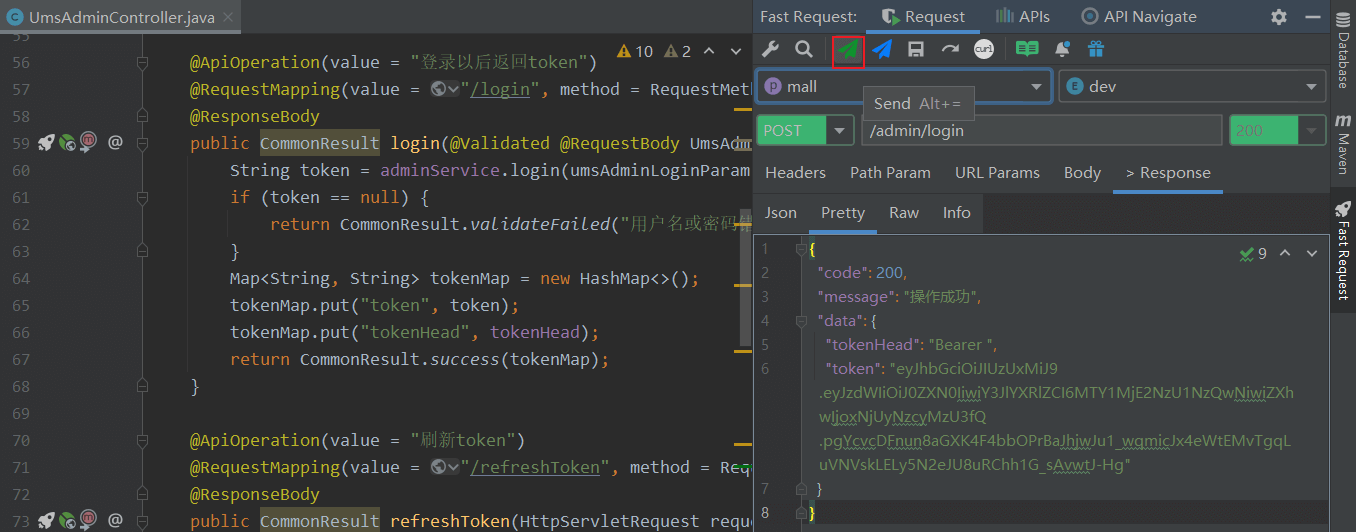This screenshot has height=532, width=1356.
Task: Open the wrench config icon
Action: (x=770, y=50)
